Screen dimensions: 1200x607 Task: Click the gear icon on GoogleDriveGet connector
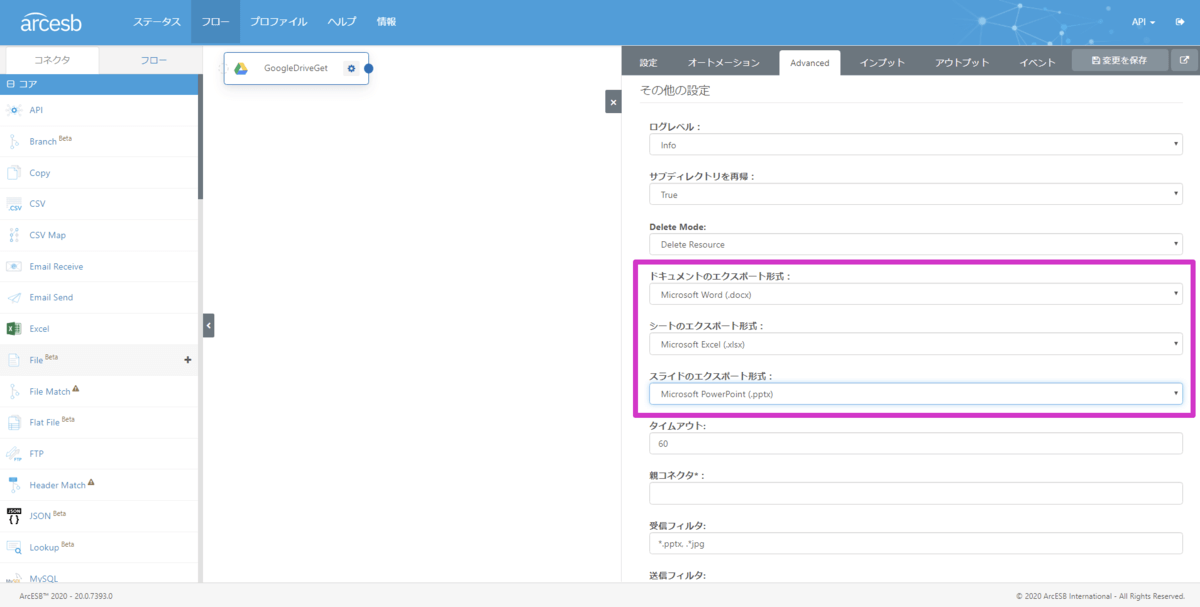[x=351, y=69]
